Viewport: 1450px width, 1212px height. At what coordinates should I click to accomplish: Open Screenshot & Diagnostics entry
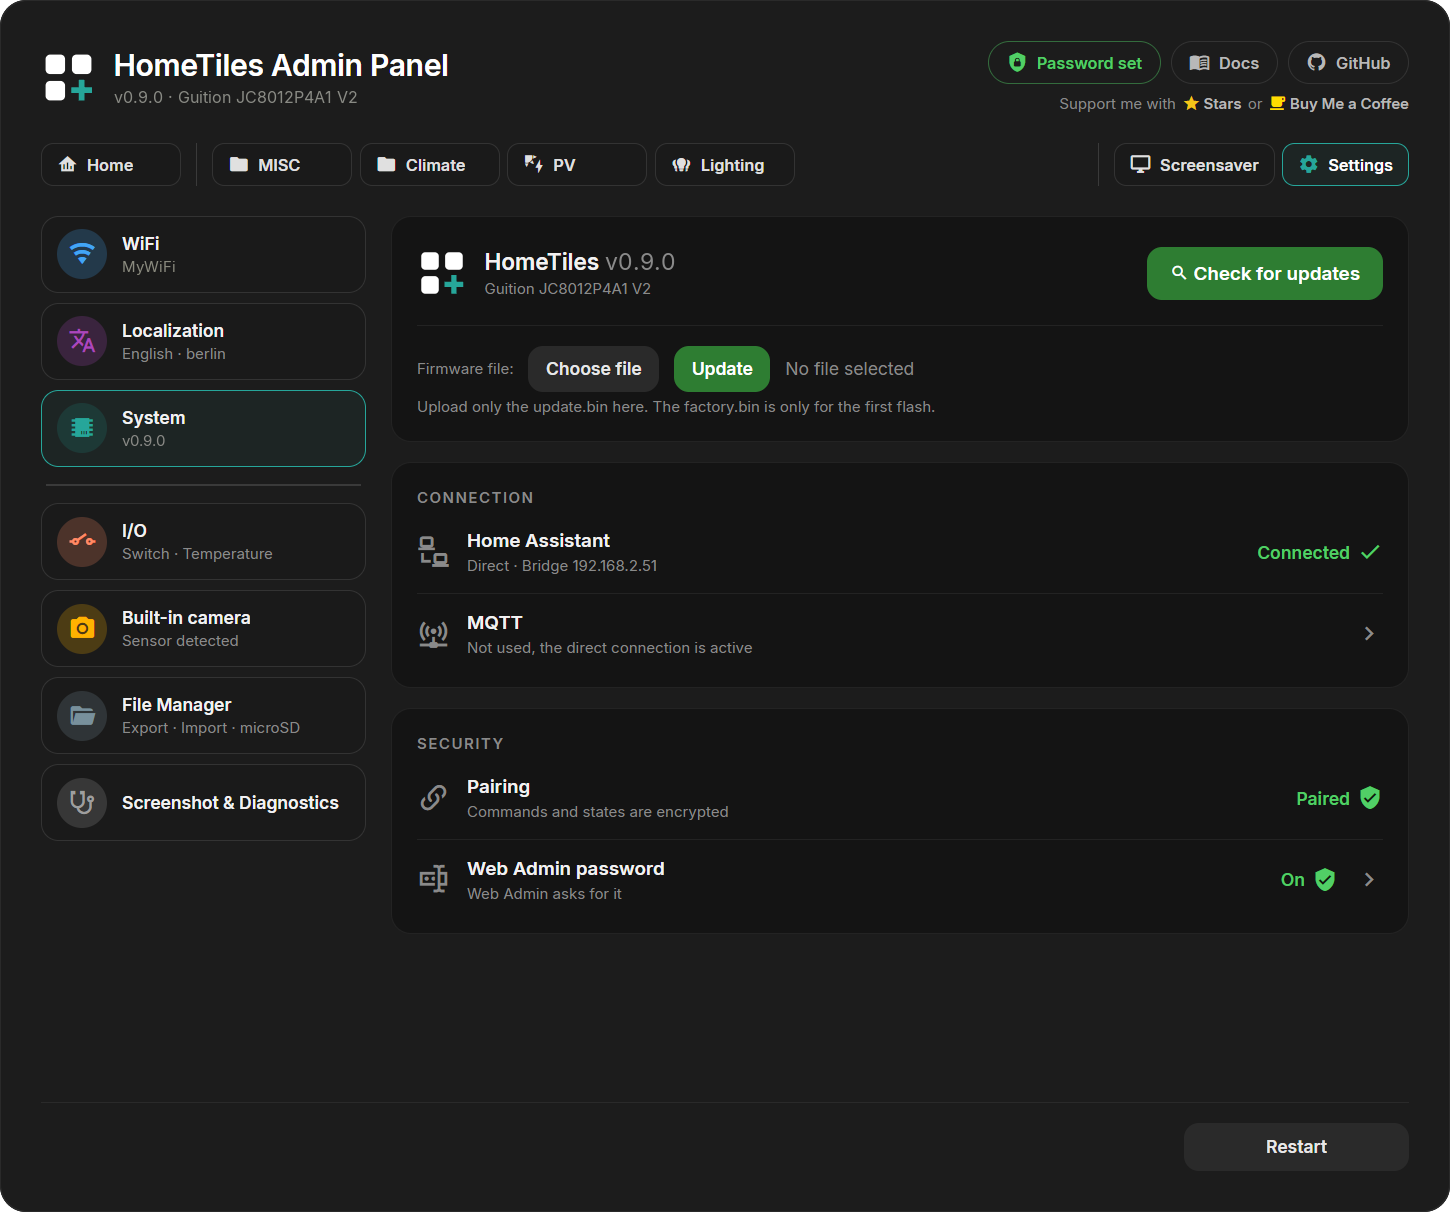pos(203,802)
